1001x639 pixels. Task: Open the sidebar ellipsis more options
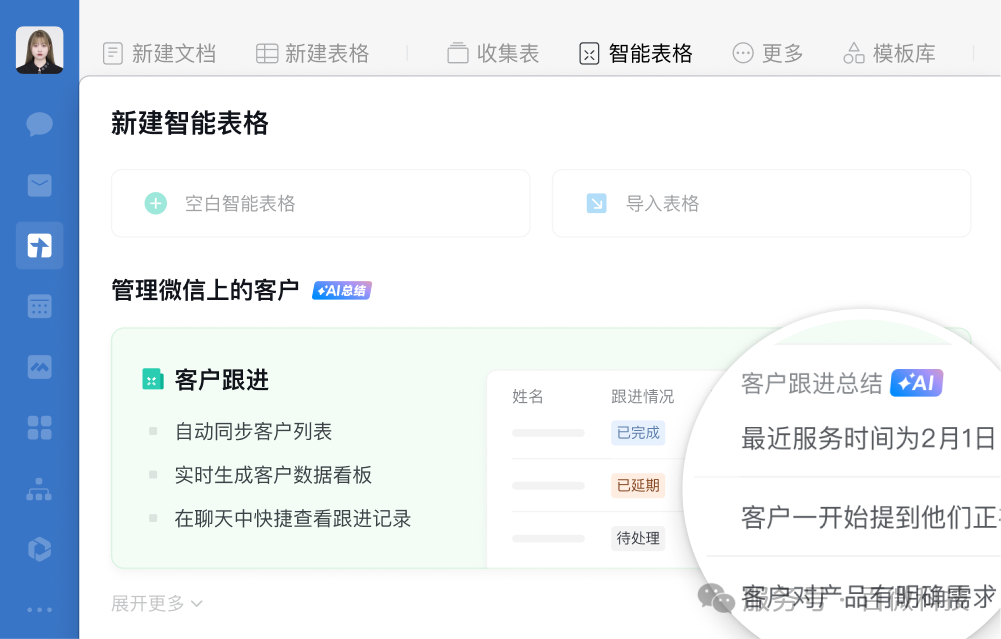click(38, 610)
